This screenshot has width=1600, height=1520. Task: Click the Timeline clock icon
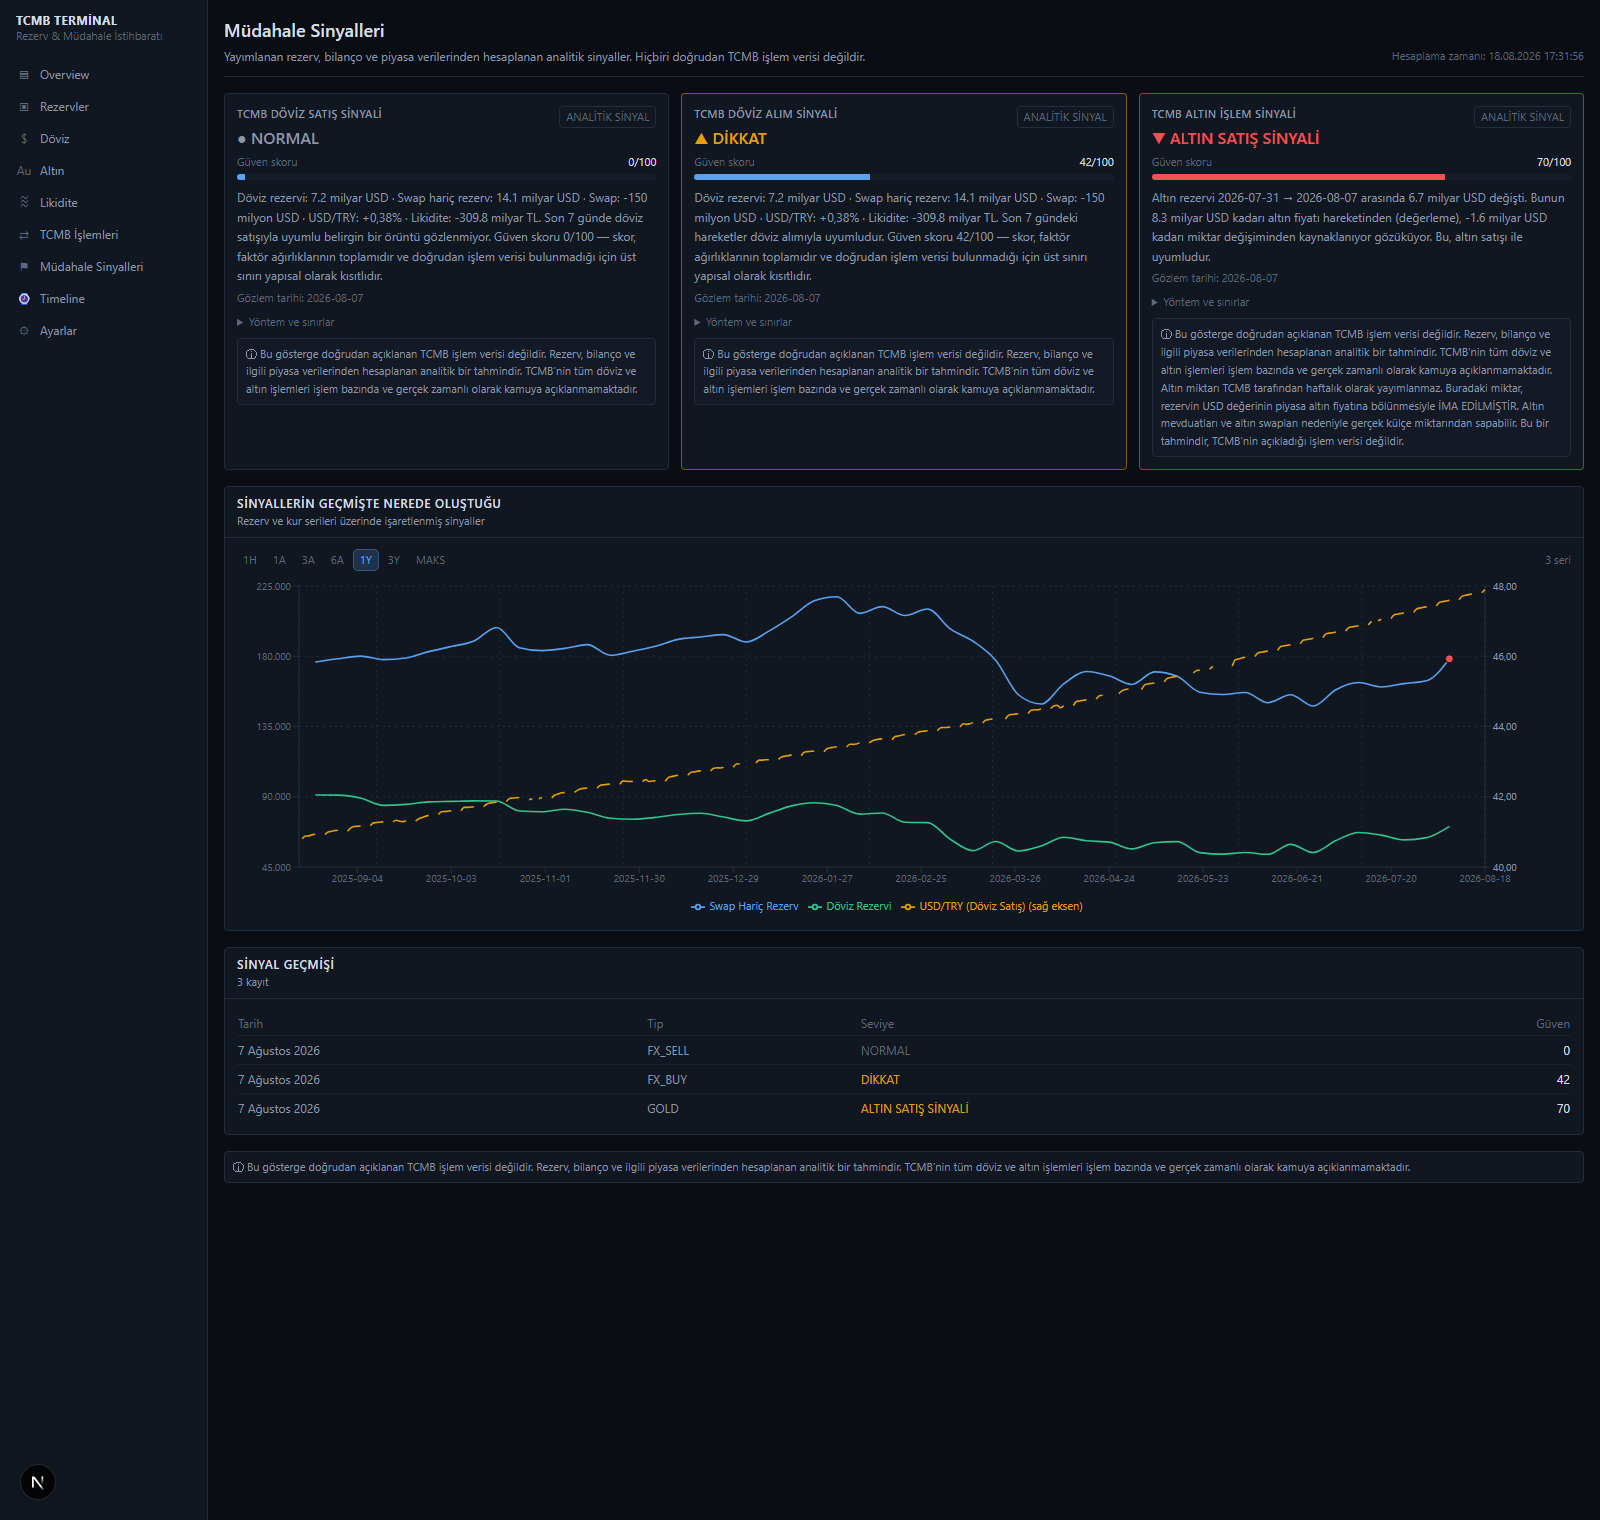[24, 299]
